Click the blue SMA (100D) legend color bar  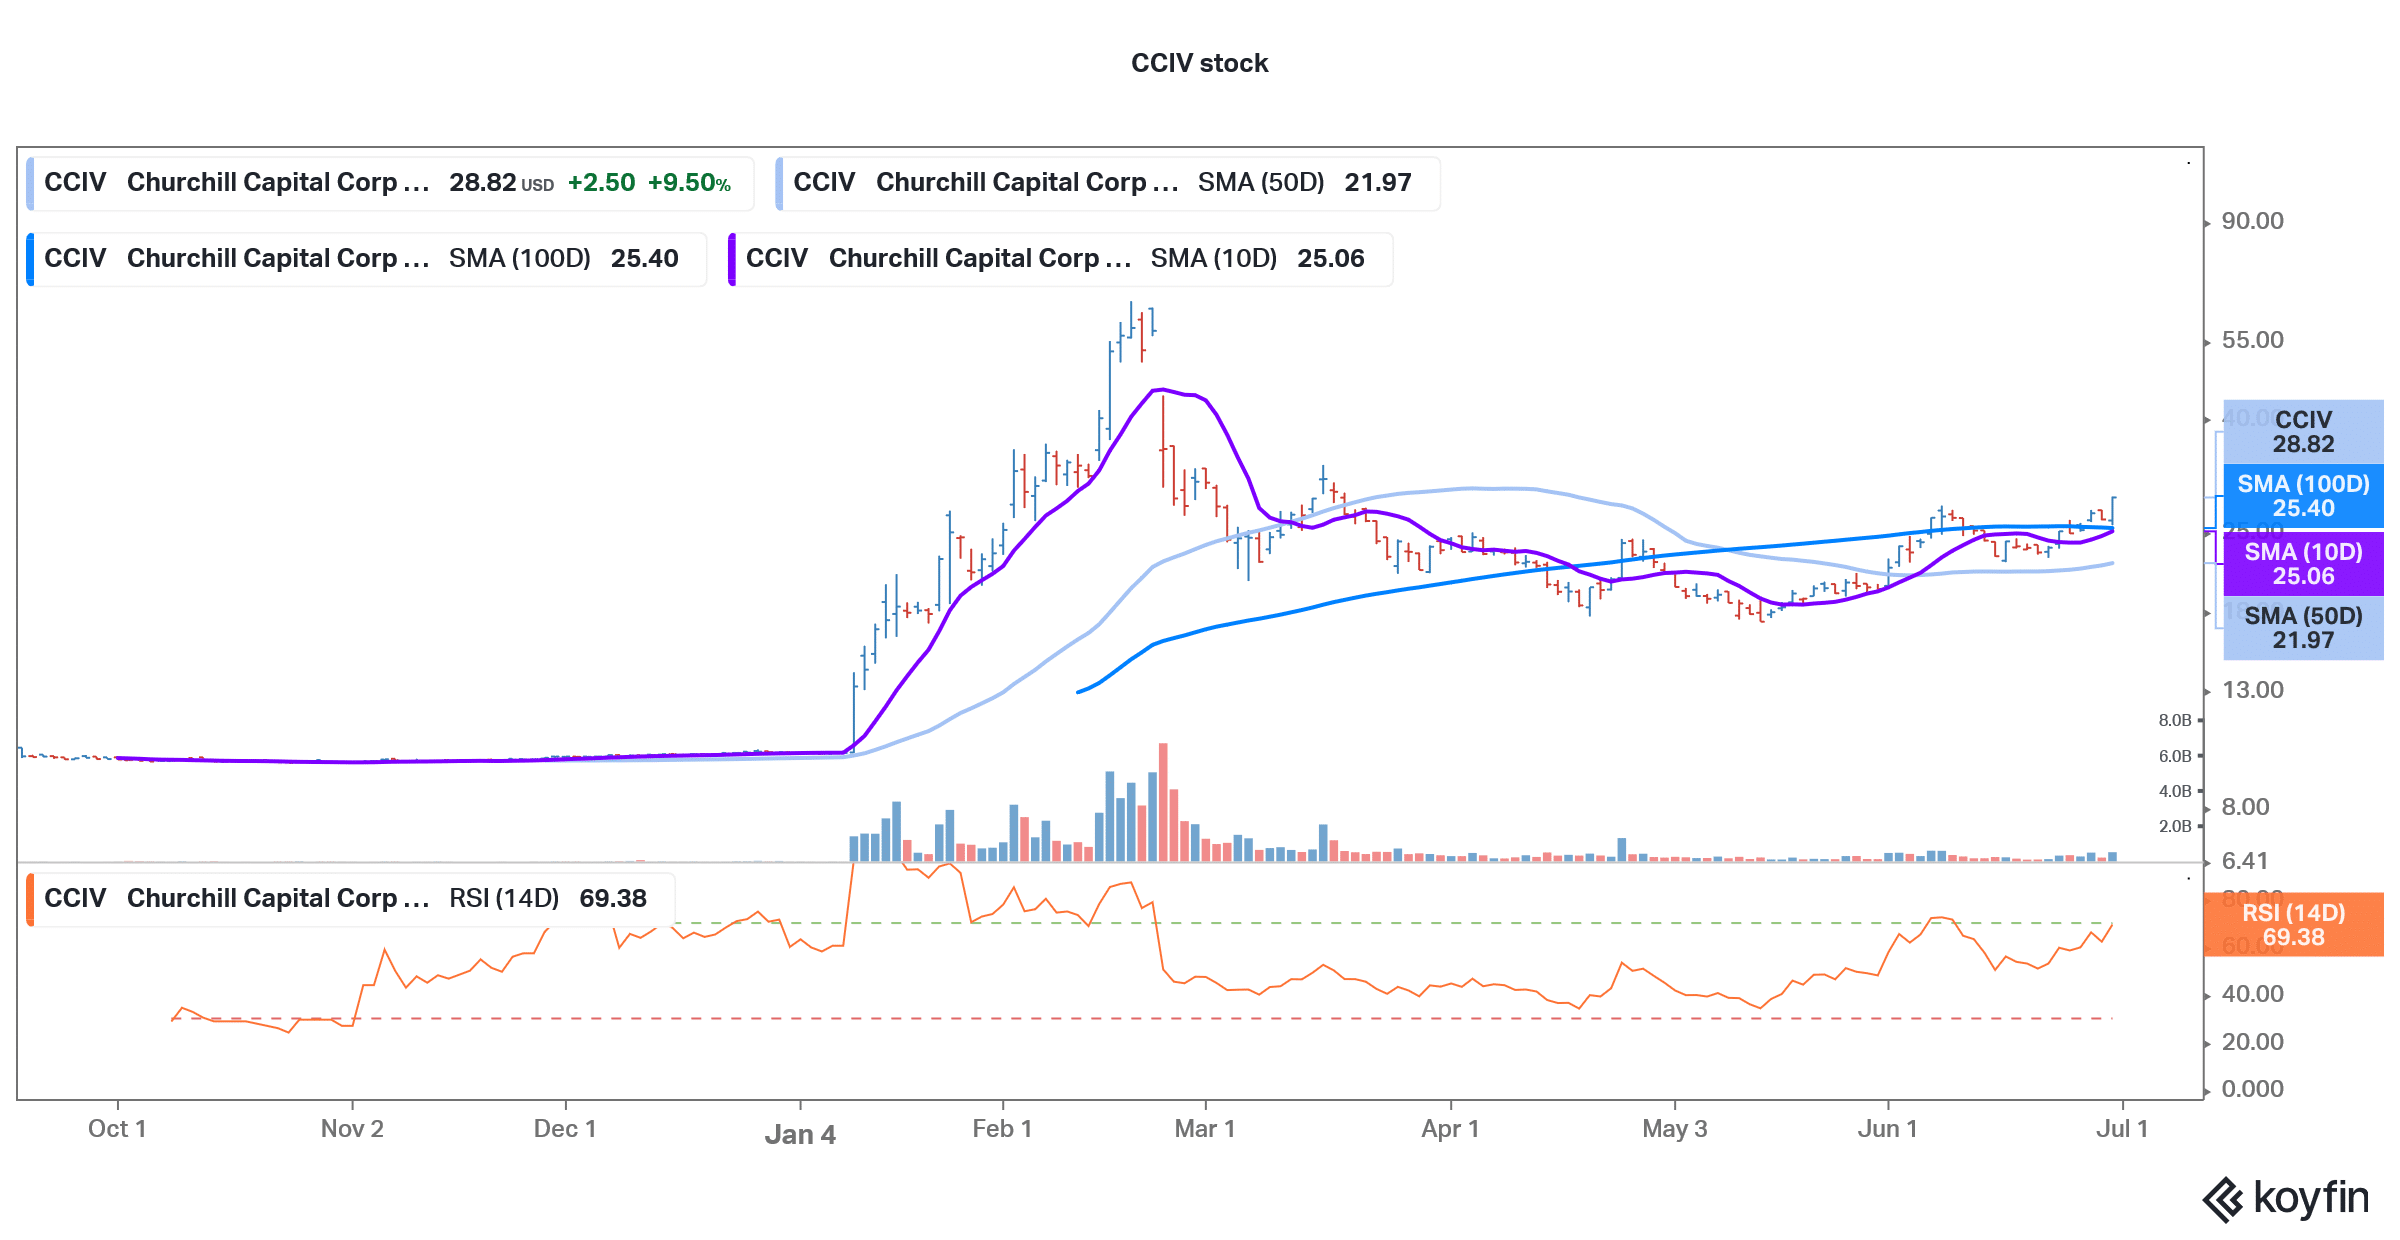(30, 259)
